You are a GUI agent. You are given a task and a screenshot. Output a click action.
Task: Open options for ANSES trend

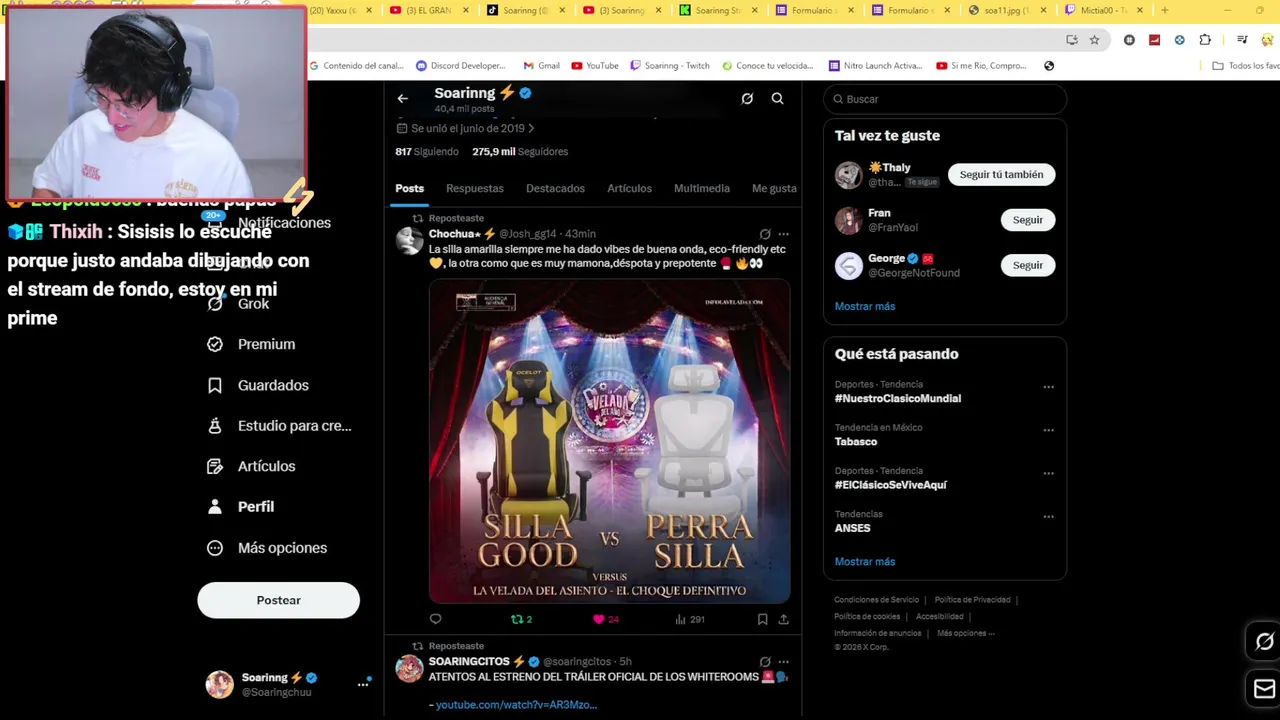(x=1048, y=517)
